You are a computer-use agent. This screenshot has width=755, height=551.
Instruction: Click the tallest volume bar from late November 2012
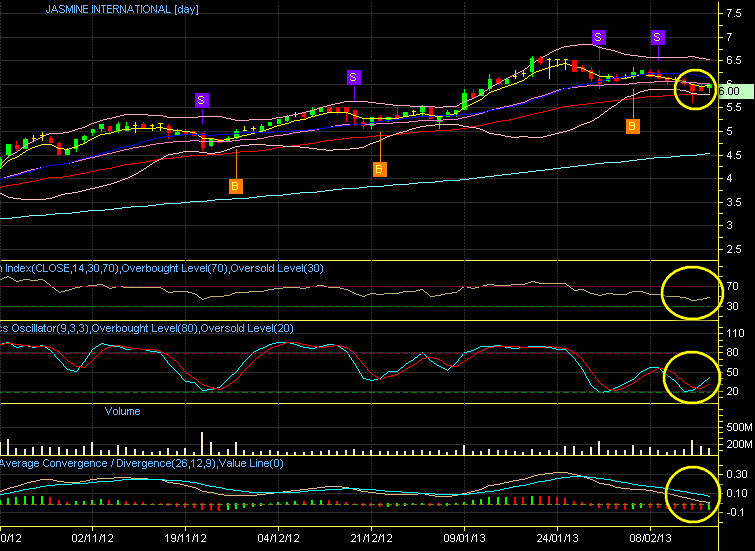coord(202,444)
